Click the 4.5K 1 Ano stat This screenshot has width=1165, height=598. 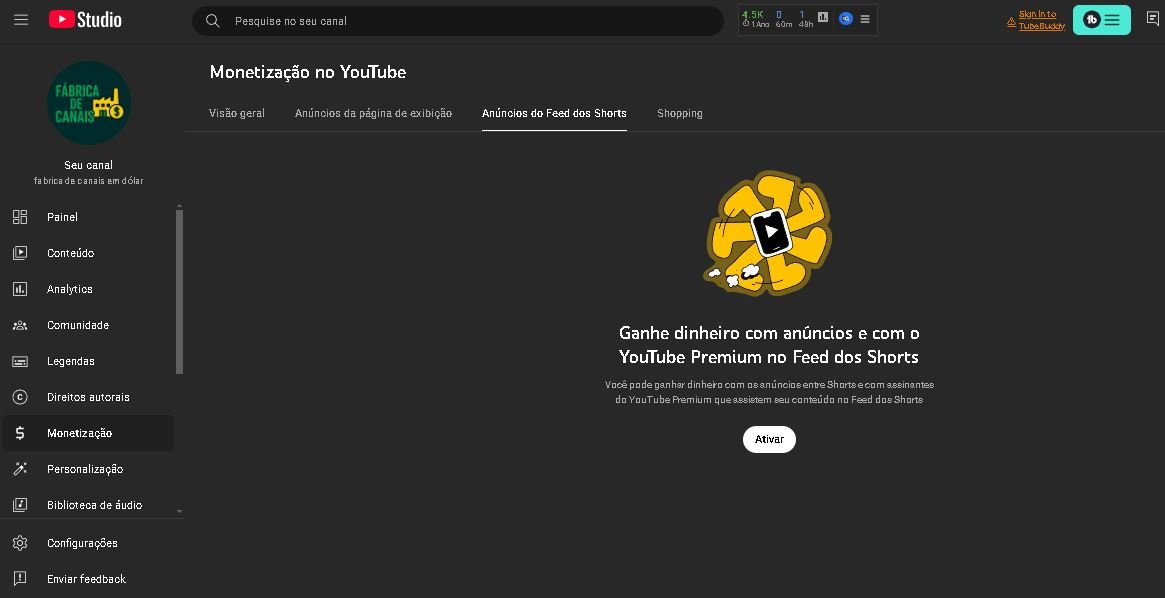[x=755, y=19]
